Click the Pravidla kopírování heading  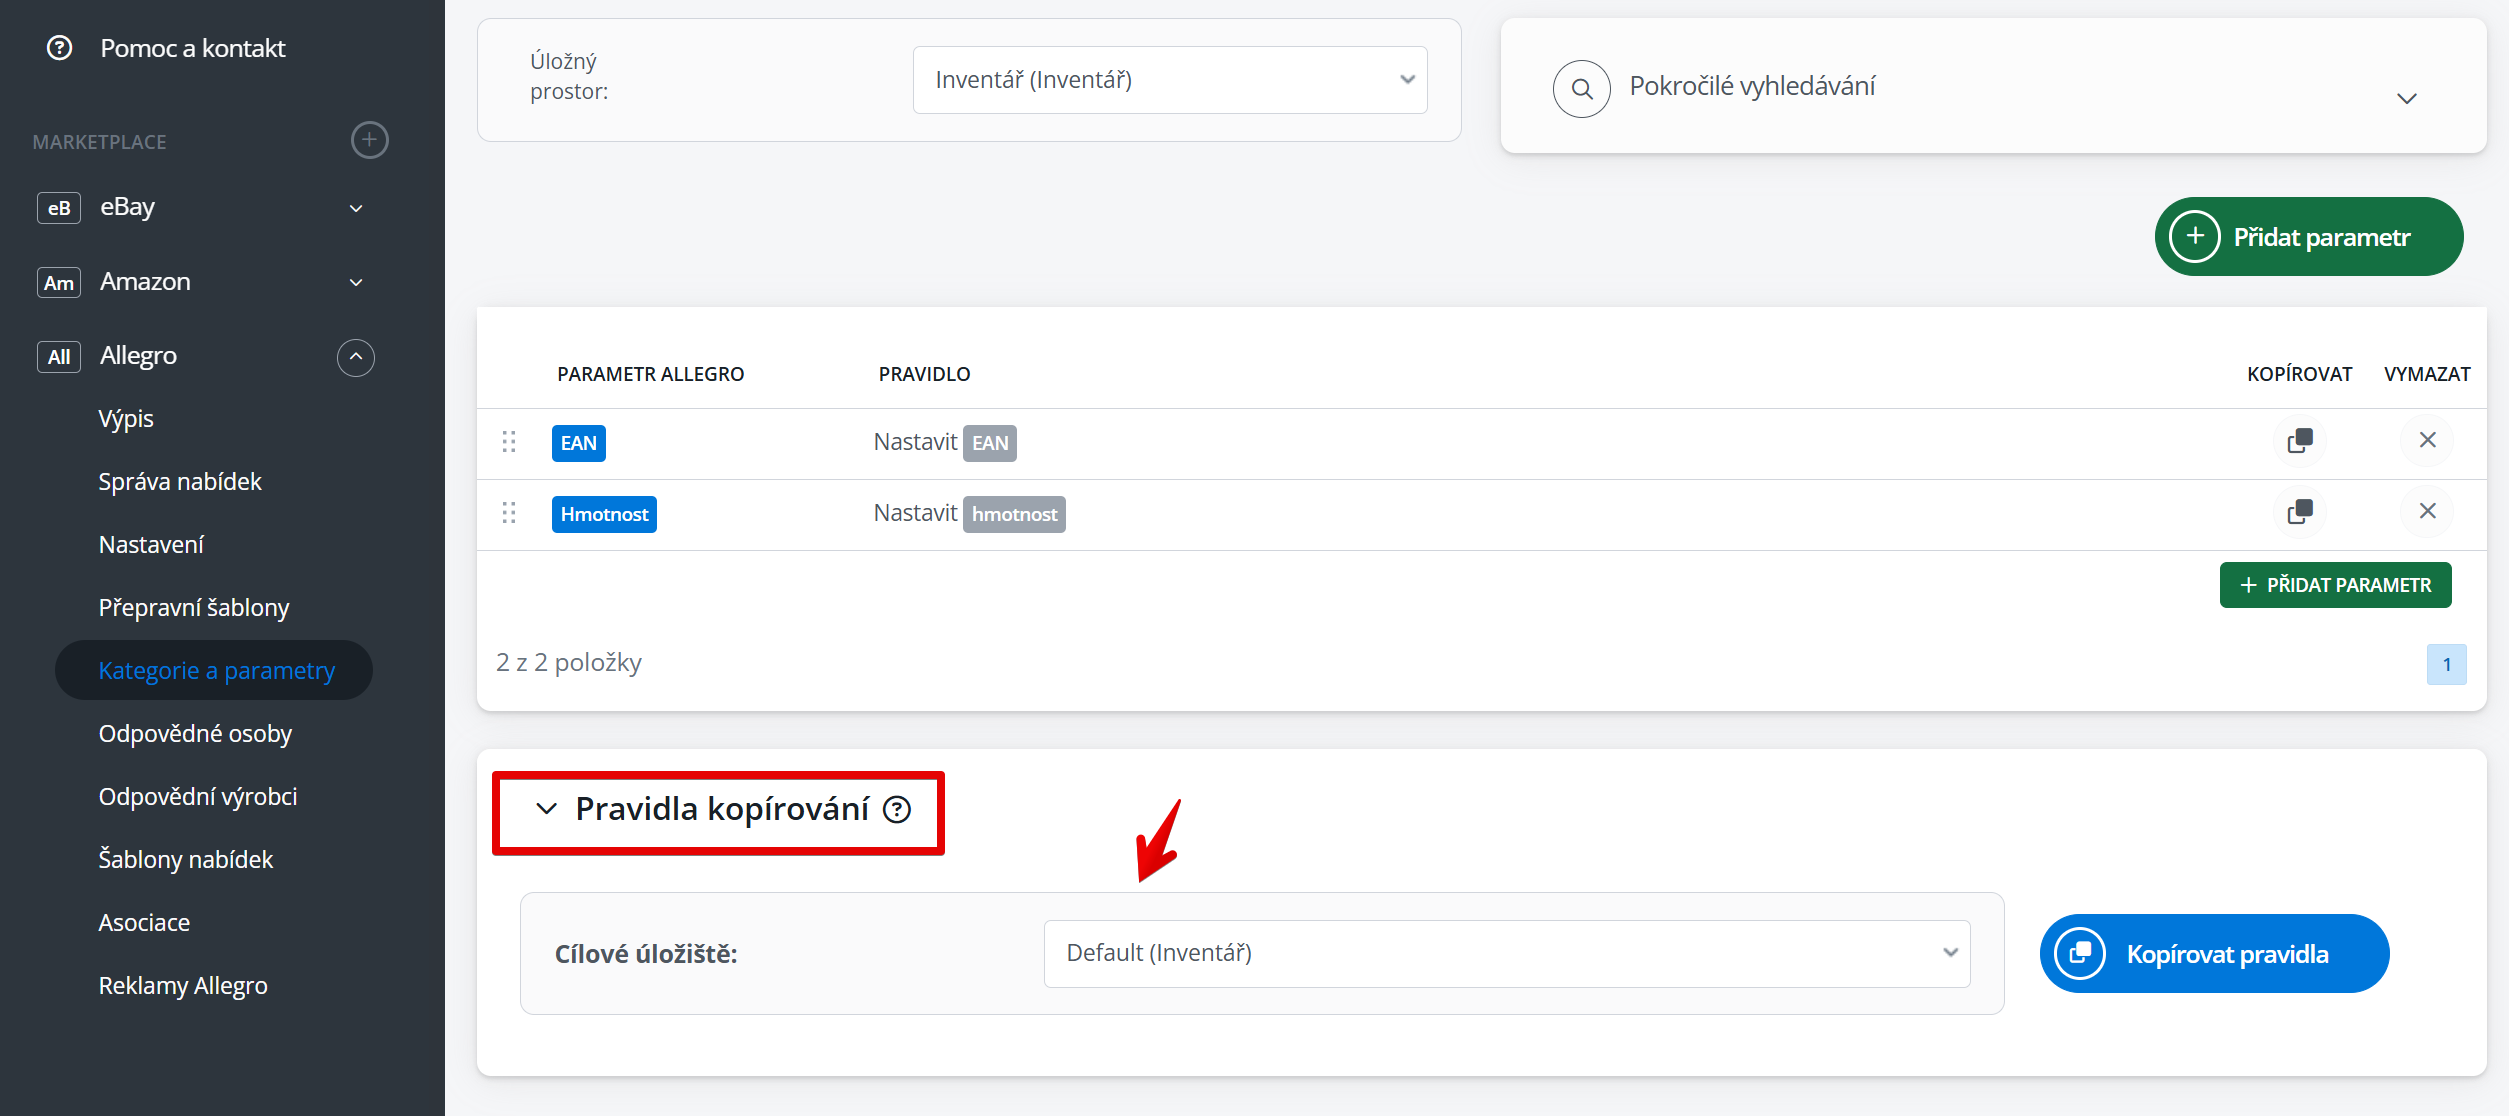coord(722,809)
